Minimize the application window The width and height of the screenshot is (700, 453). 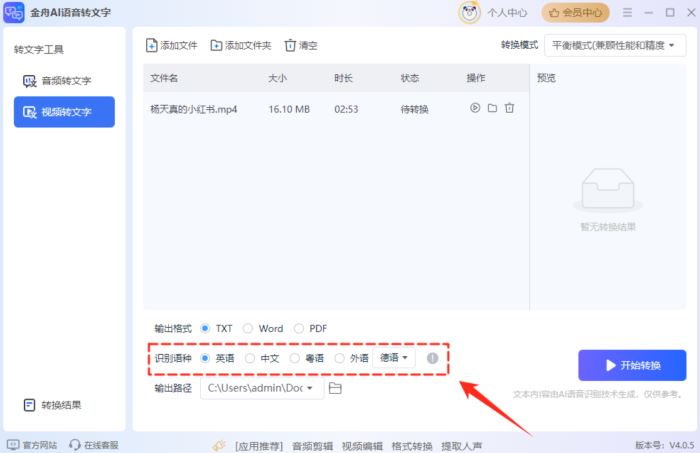pos(649,12)
